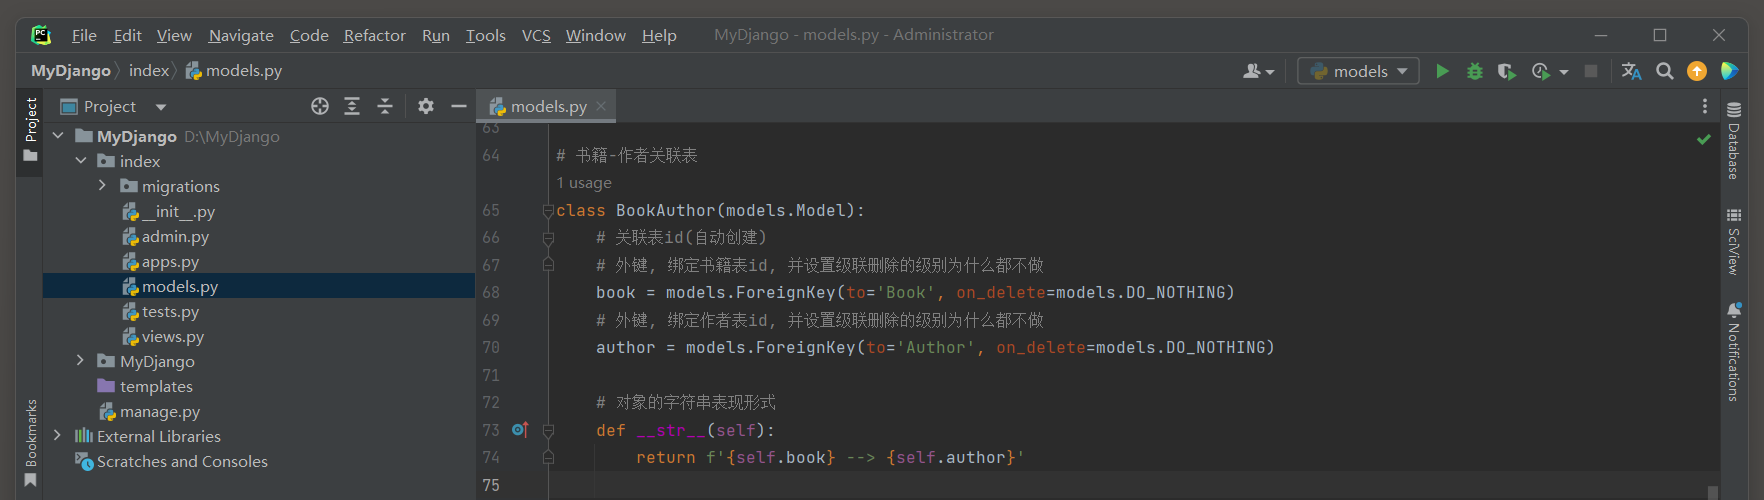Open the Tools menu
Viewport: 1764px width, 500px height.
(x=485, y=35)
